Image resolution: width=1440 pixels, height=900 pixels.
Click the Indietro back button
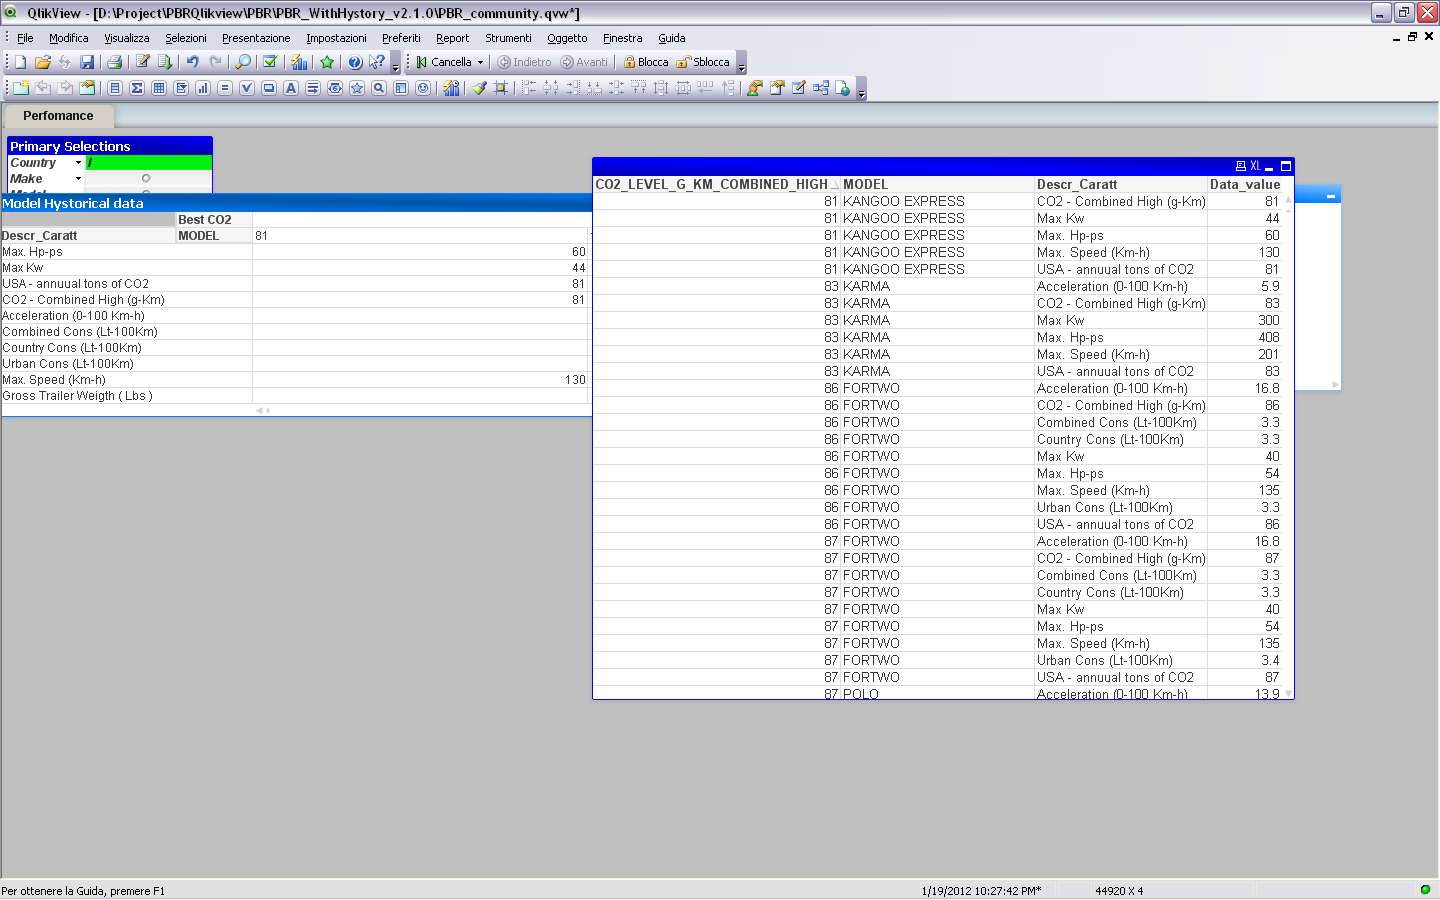tap(525, 62)
